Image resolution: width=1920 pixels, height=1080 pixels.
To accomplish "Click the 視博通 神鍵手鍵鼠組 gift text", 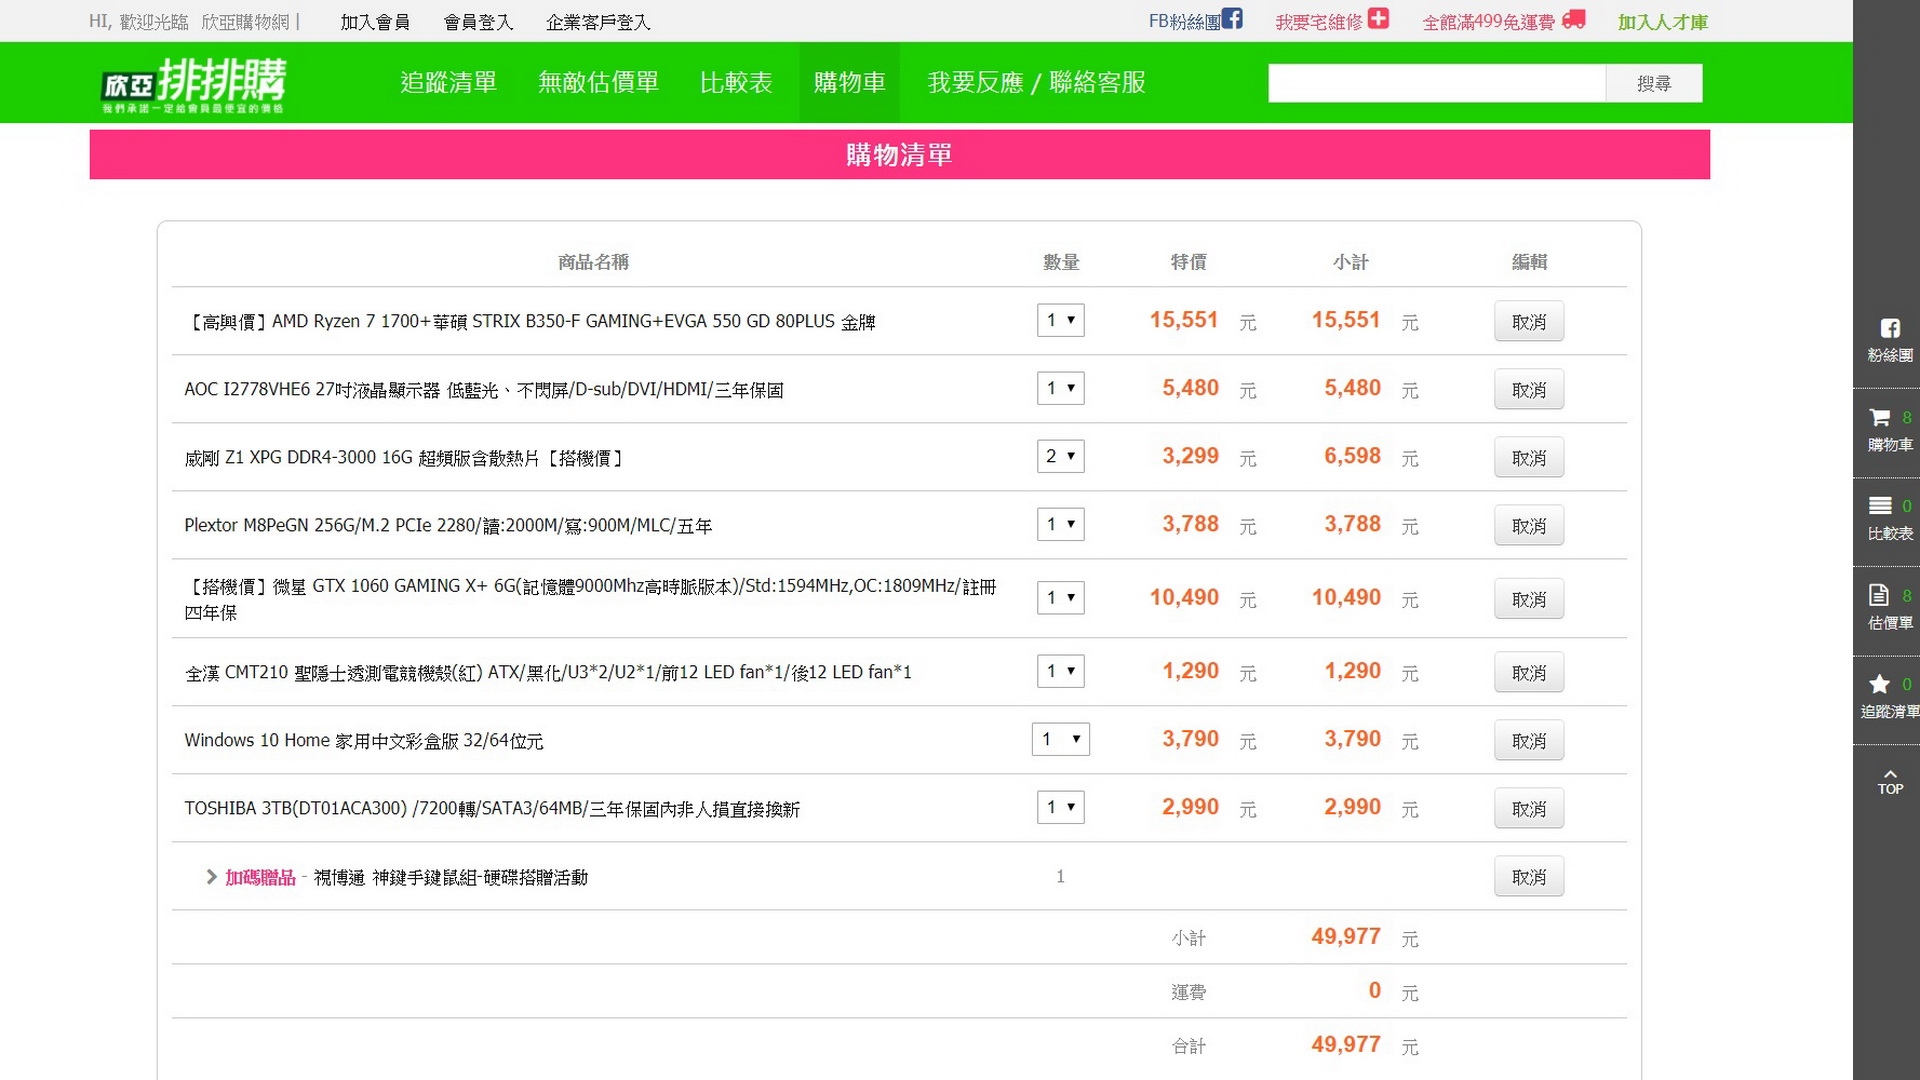I will 451,877.
